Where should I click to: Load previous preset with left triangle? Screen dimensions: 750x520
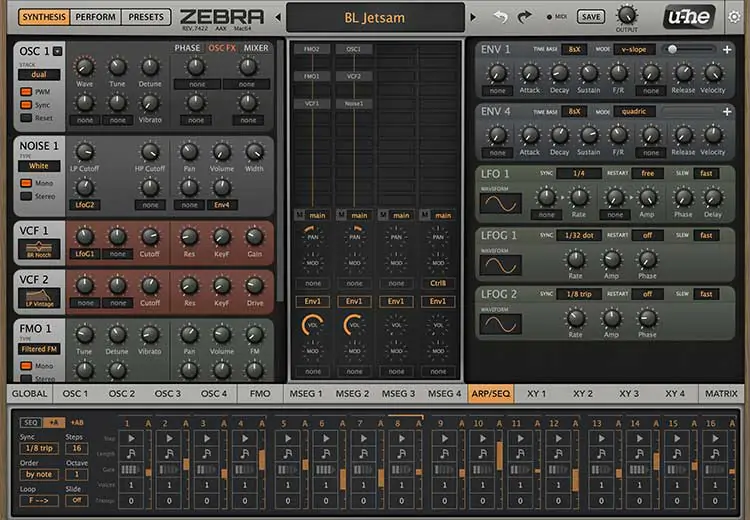(x=278, y=18)
